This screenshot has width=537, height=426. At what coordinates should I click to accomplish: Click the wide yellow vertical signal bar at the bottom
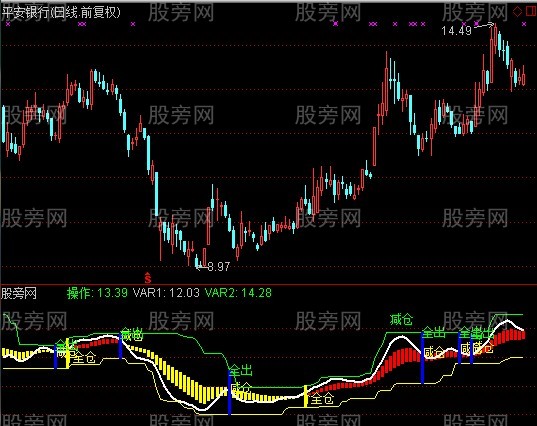[x=305, y=396]
